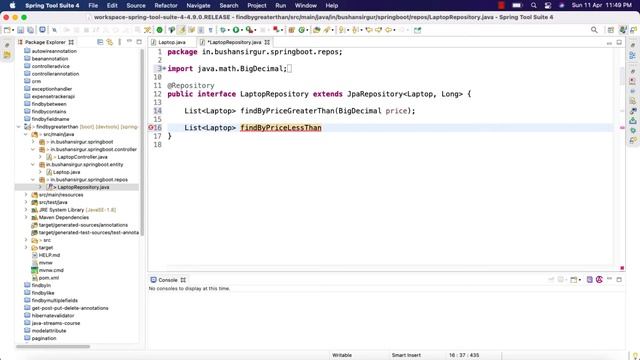Open the Project menu

tap(257, 5)
